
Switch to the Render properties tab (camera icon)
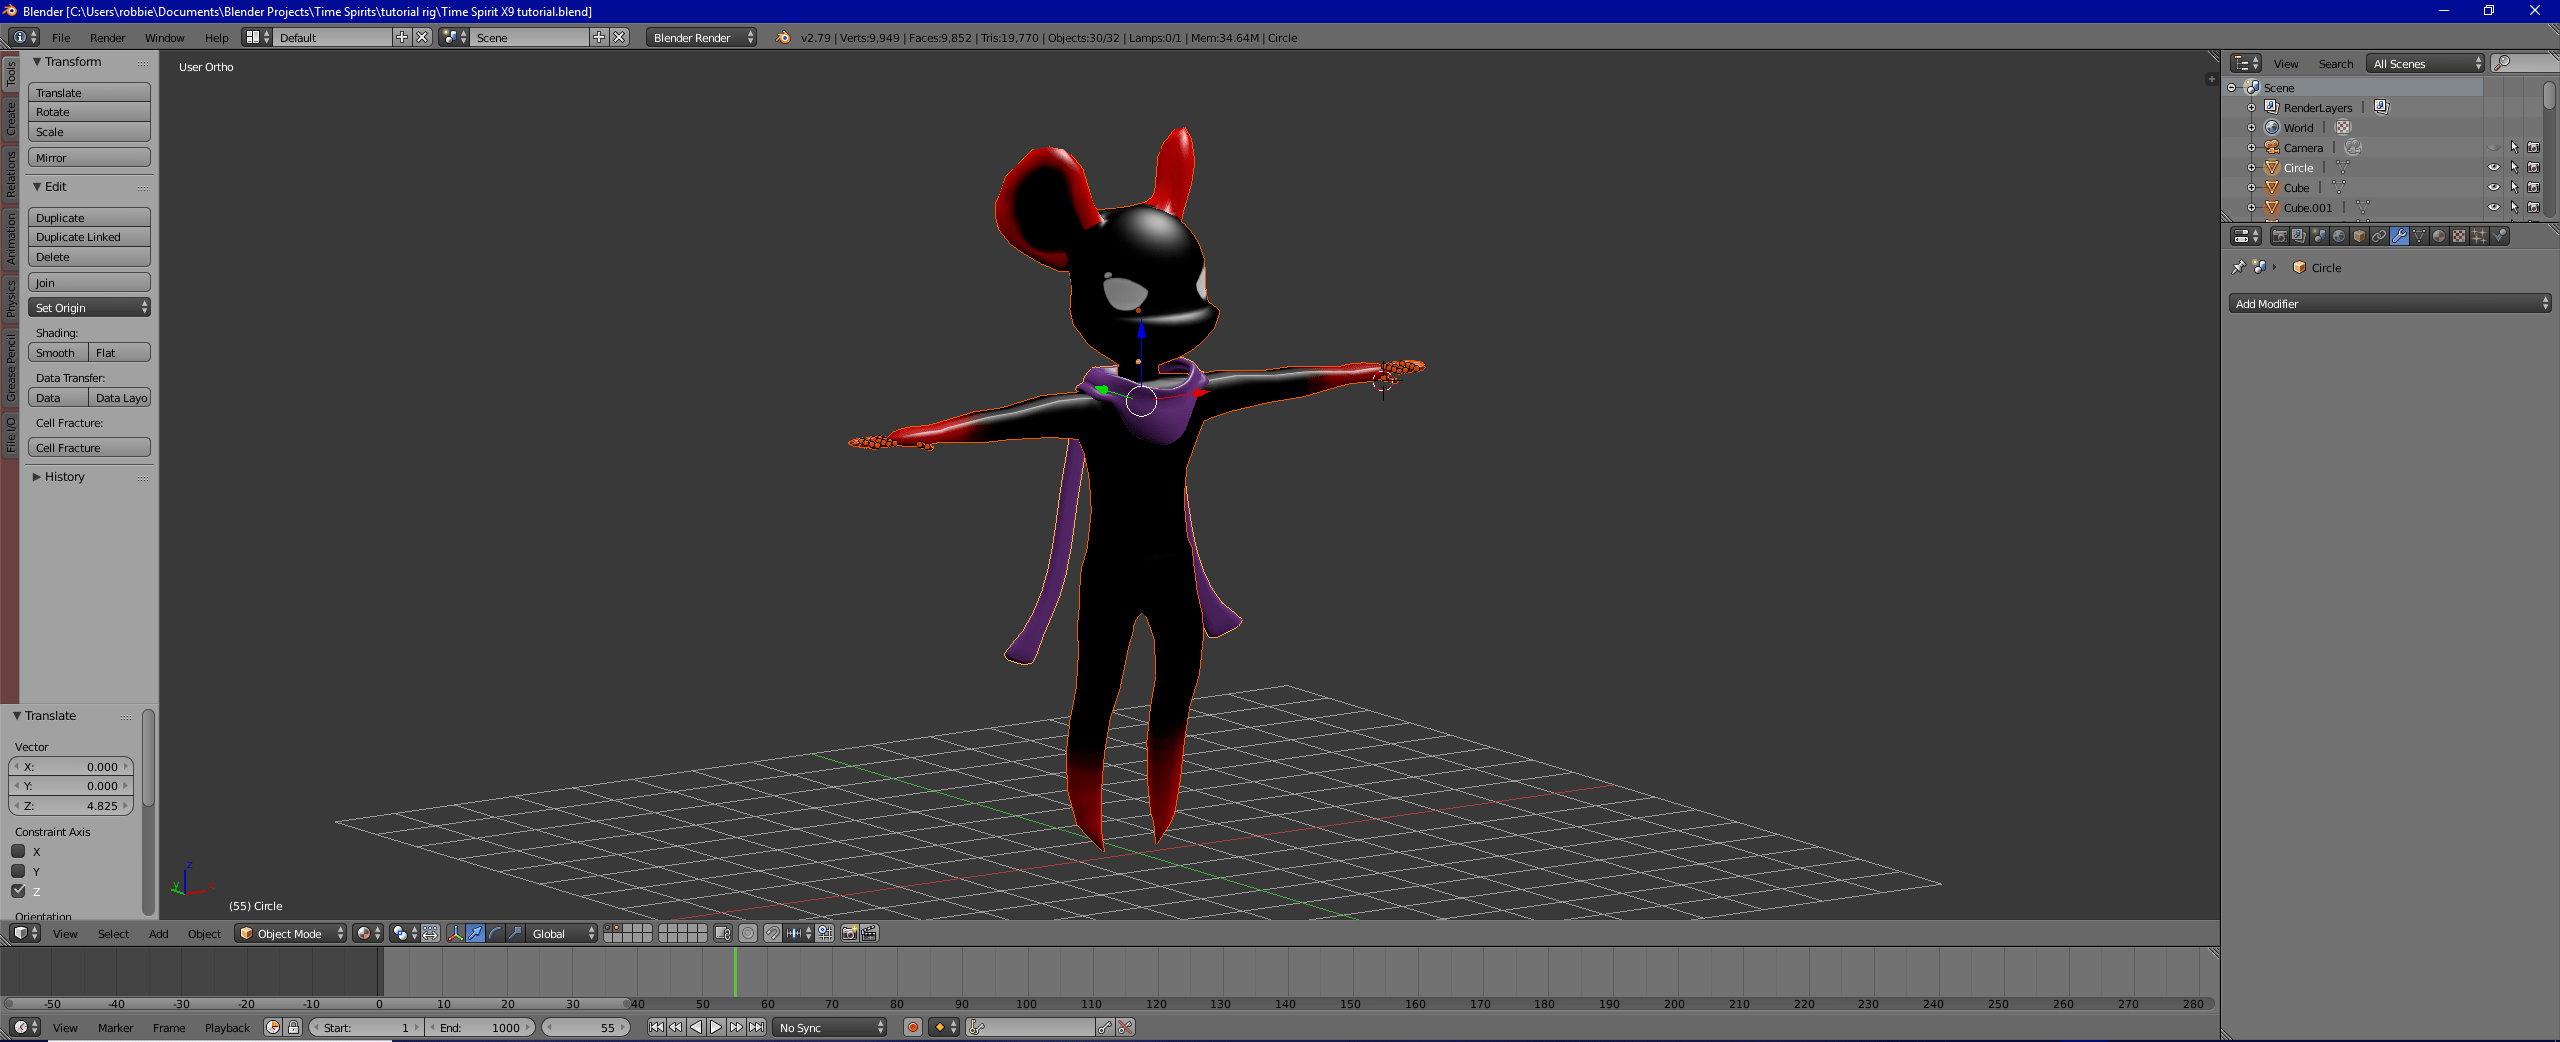[x=2280, y=236]
